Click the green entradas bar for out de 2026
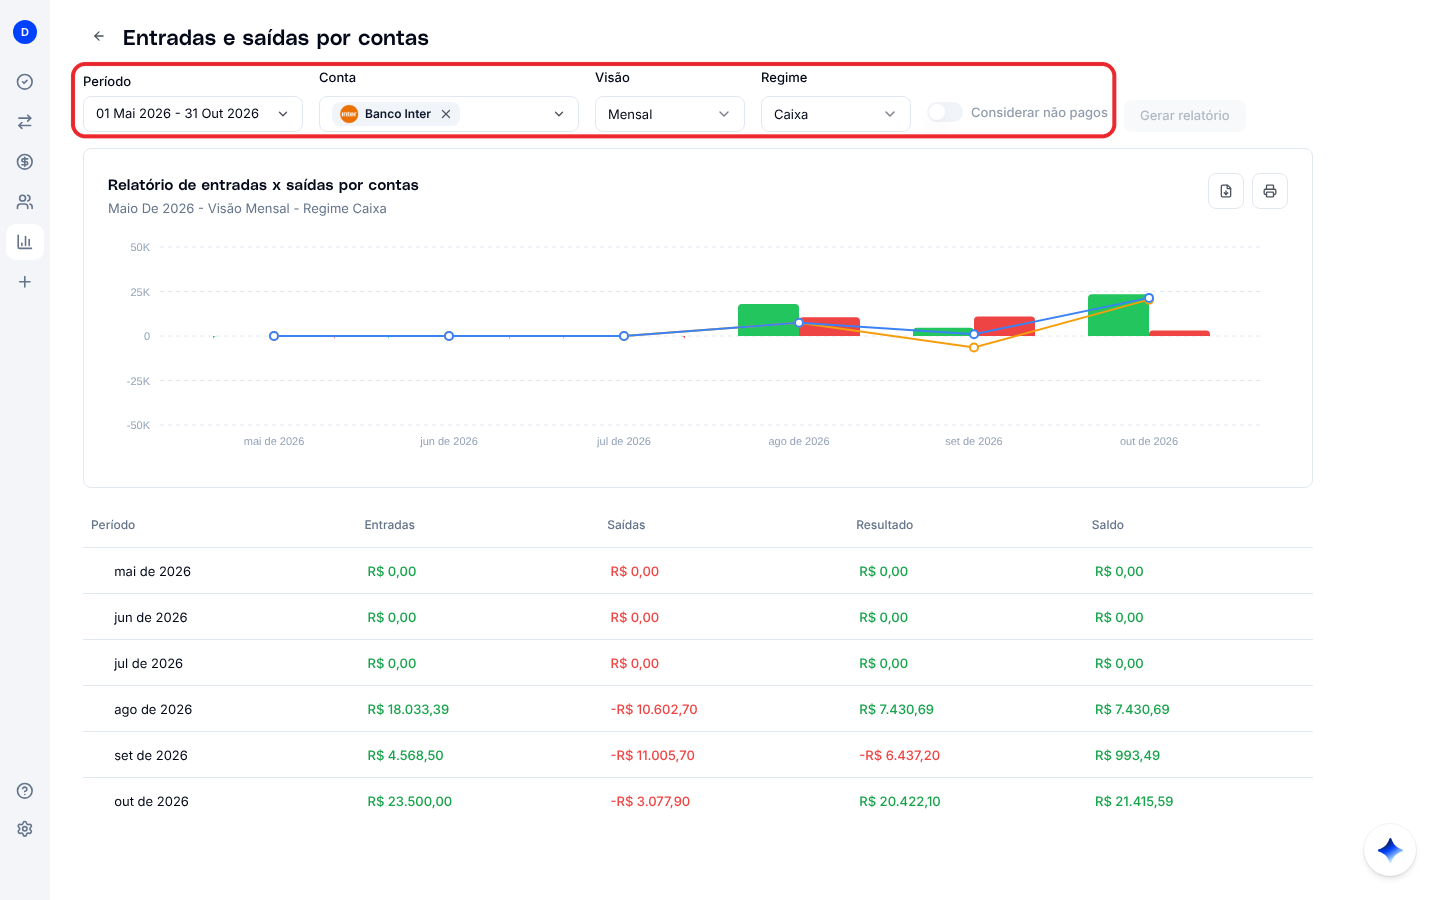1440x900 pixels. [x=1118, y=315]
